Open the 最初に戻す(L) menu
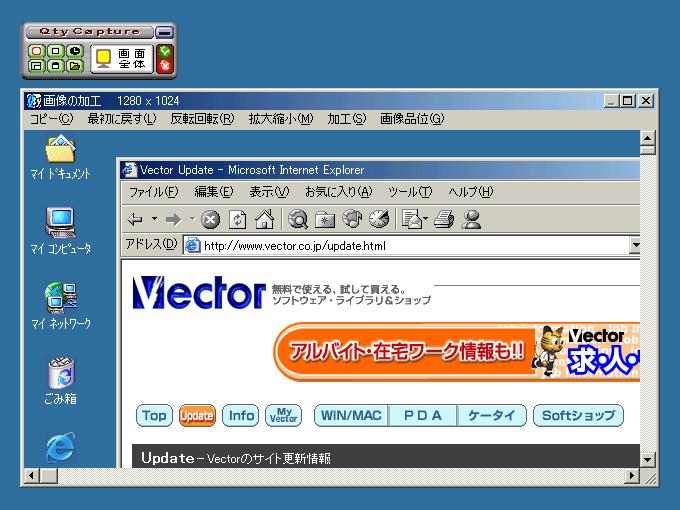The height and width of the screenshot is (510, 680). point(122,119)
